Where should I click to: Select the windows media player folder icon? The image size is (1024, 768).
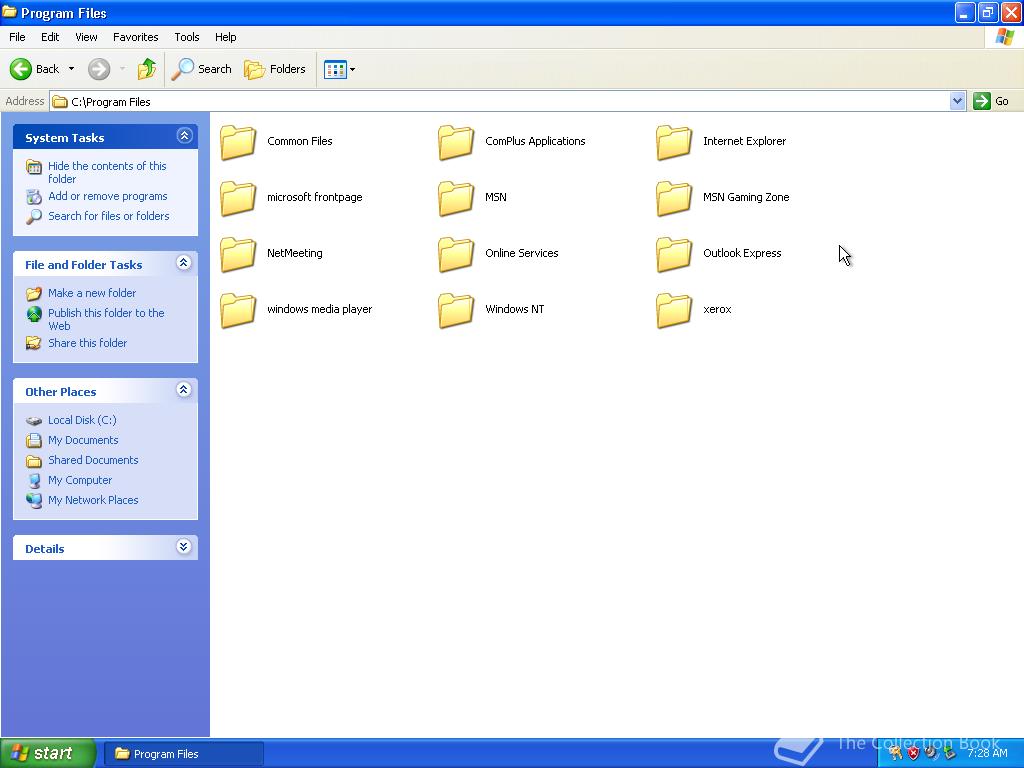[238, 310]
